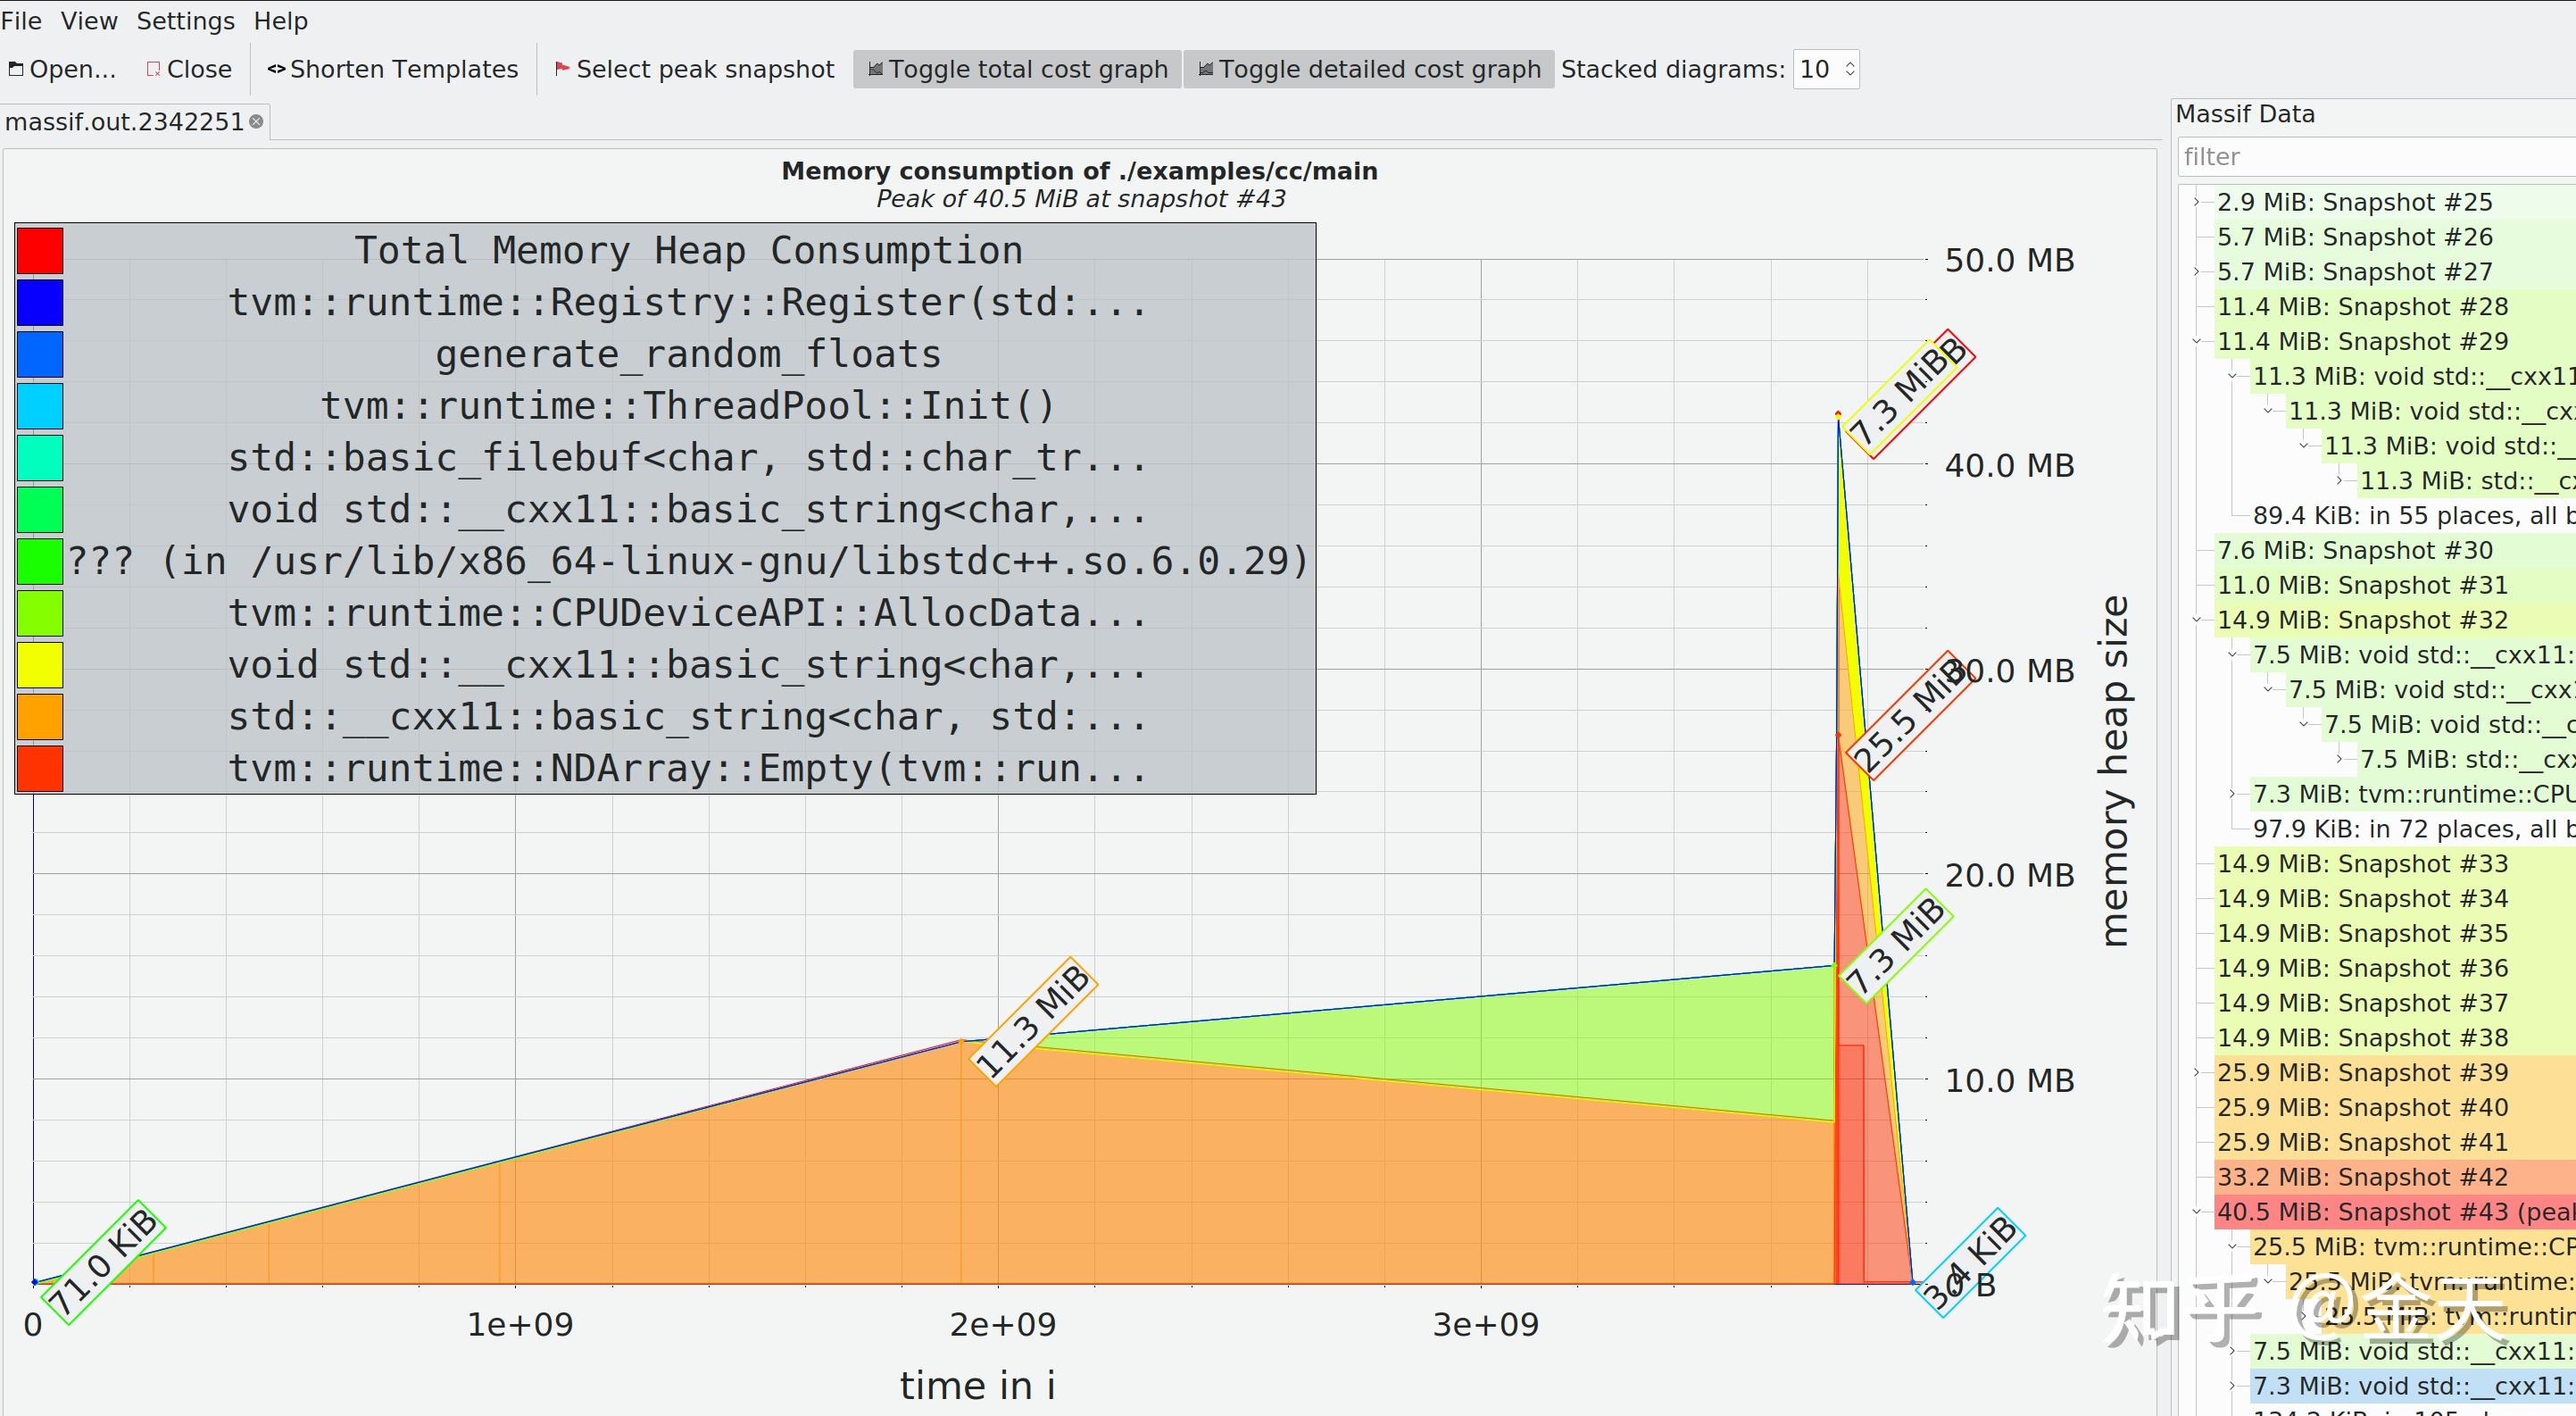
Task: Collapse the Snapshot #29 tree node
Action: (2197, 342)
